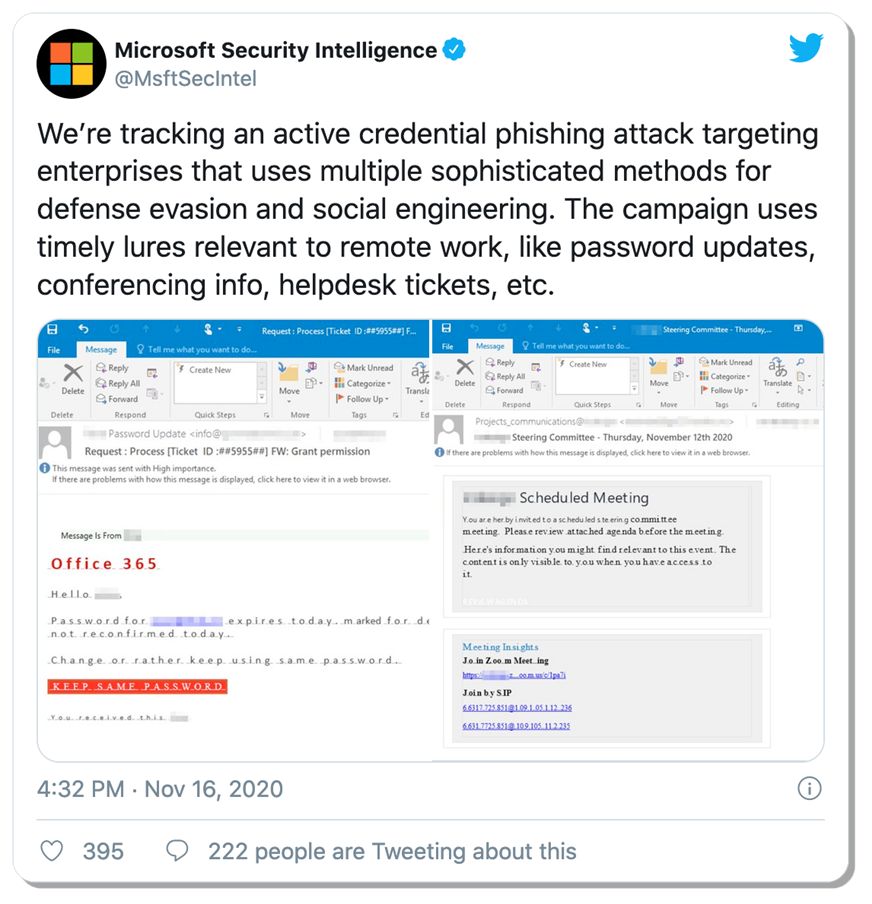The height and width of the screenshot is (904, 872).
Task: Click the Move folder icon in left email
Action: (288, 372)
